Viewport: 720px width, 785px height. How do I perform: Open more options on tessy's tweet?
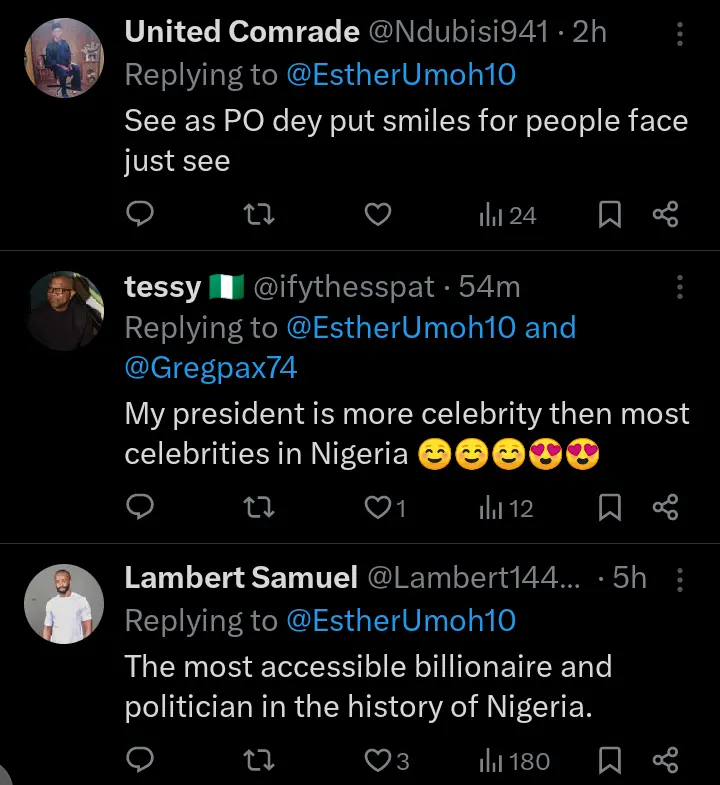pyautogui.click(x=680, y=288)
